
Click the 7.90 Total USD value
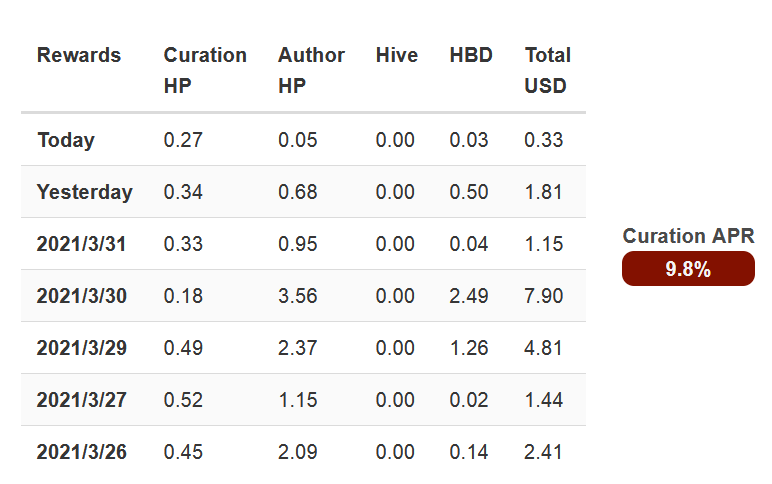543,296
